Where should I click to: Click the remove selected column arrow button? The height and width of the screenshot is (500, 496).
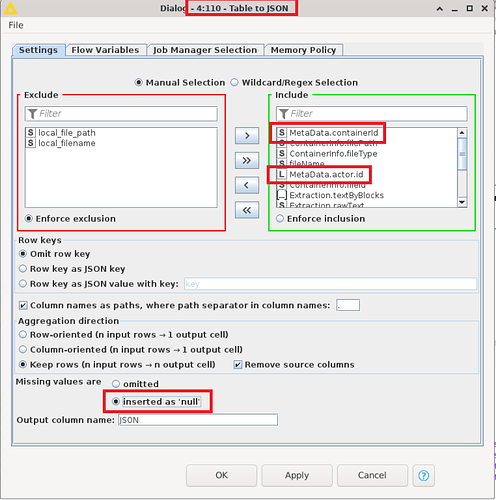pyautogui.click(x=247, y=185)
